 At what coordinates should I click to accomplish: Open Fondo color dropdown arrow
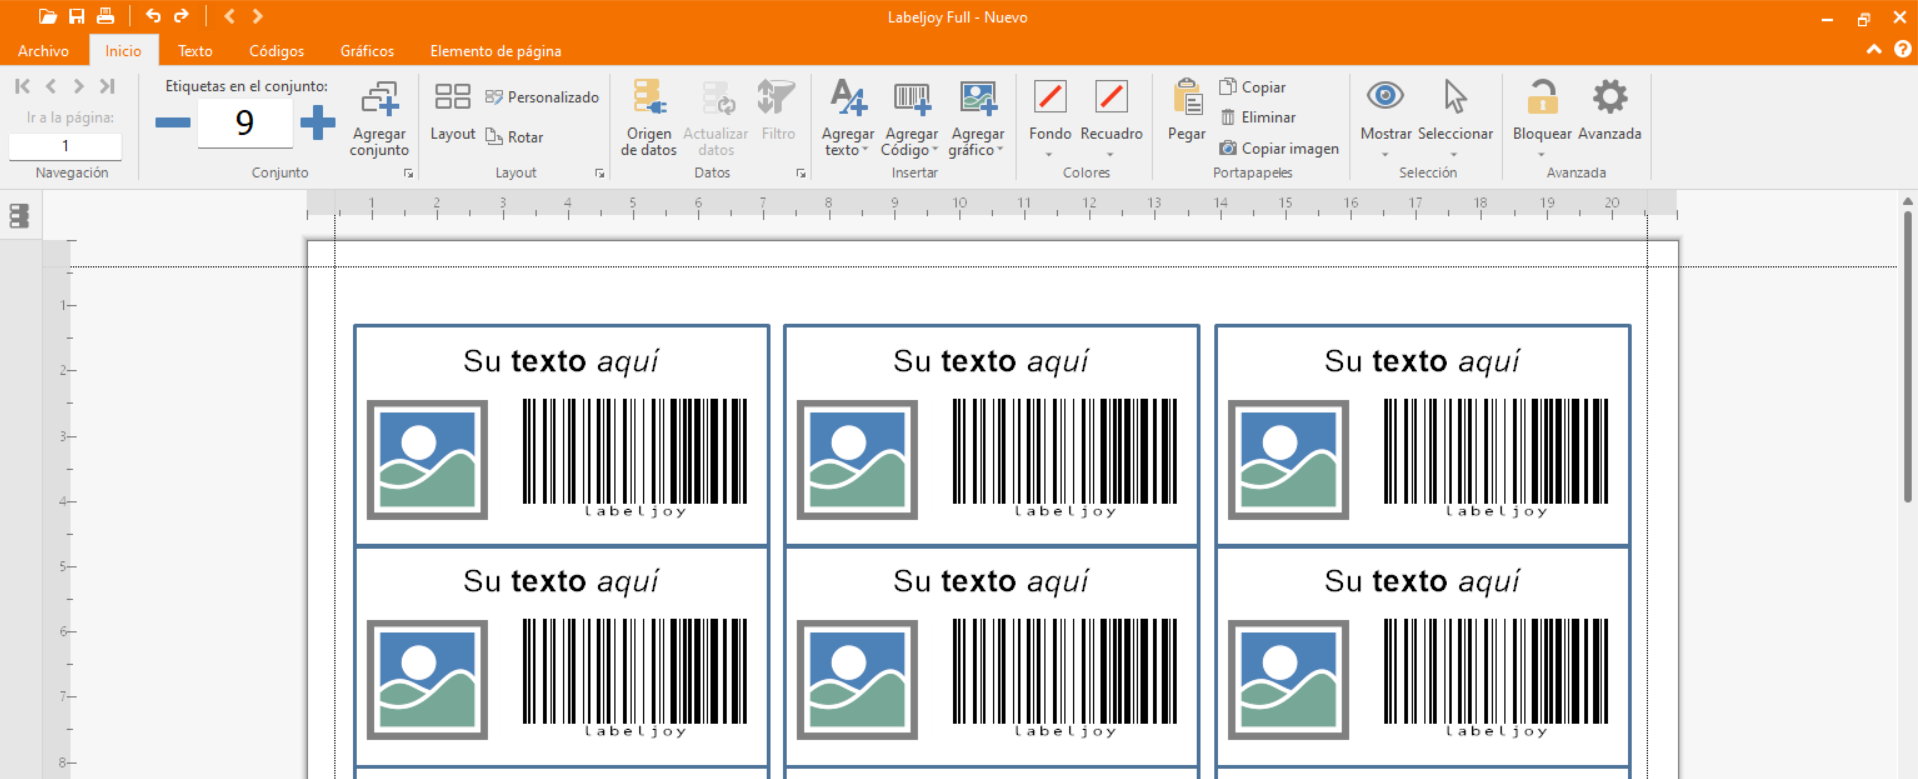click(1049, 155)
